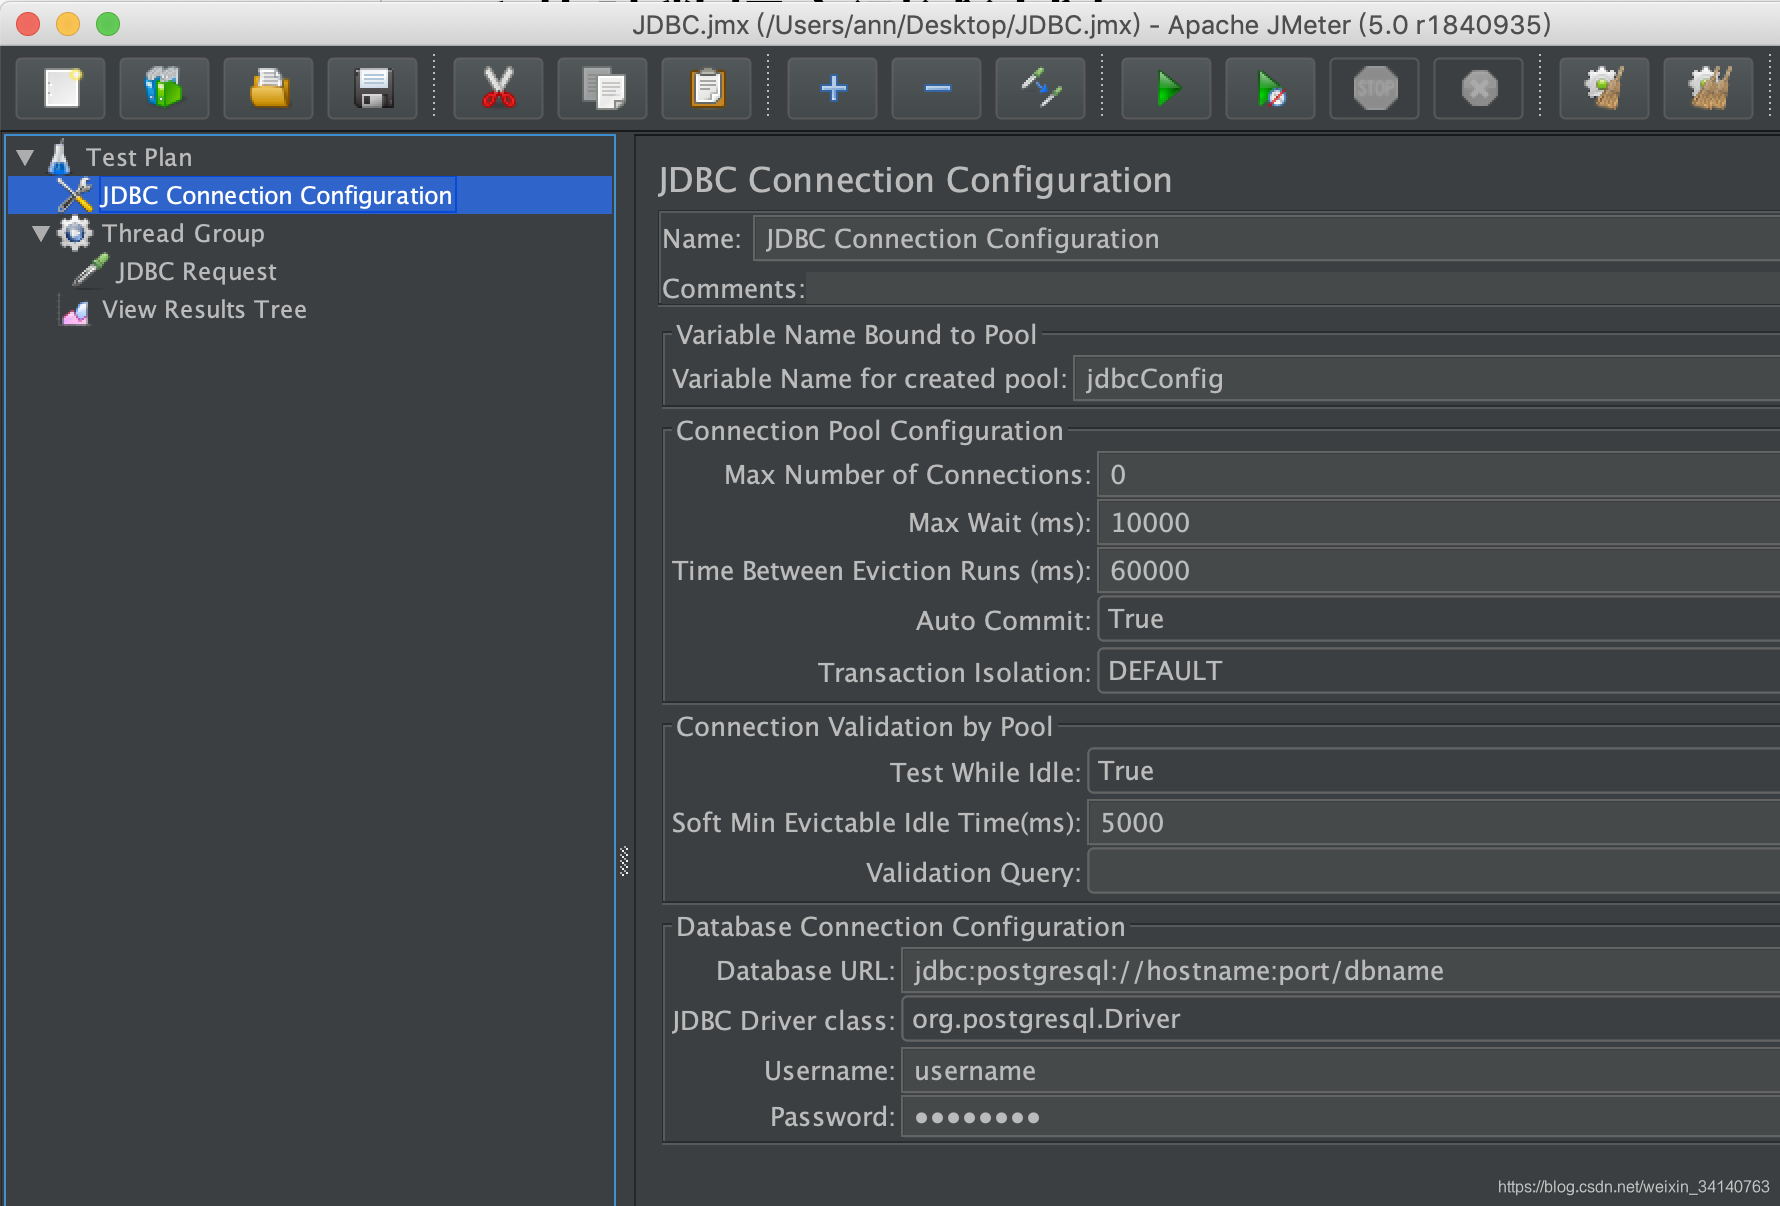Click the Thread Group gear icon
Image resolution: width=1780 pixels, height=1206 pixels.
pos(75,234)
